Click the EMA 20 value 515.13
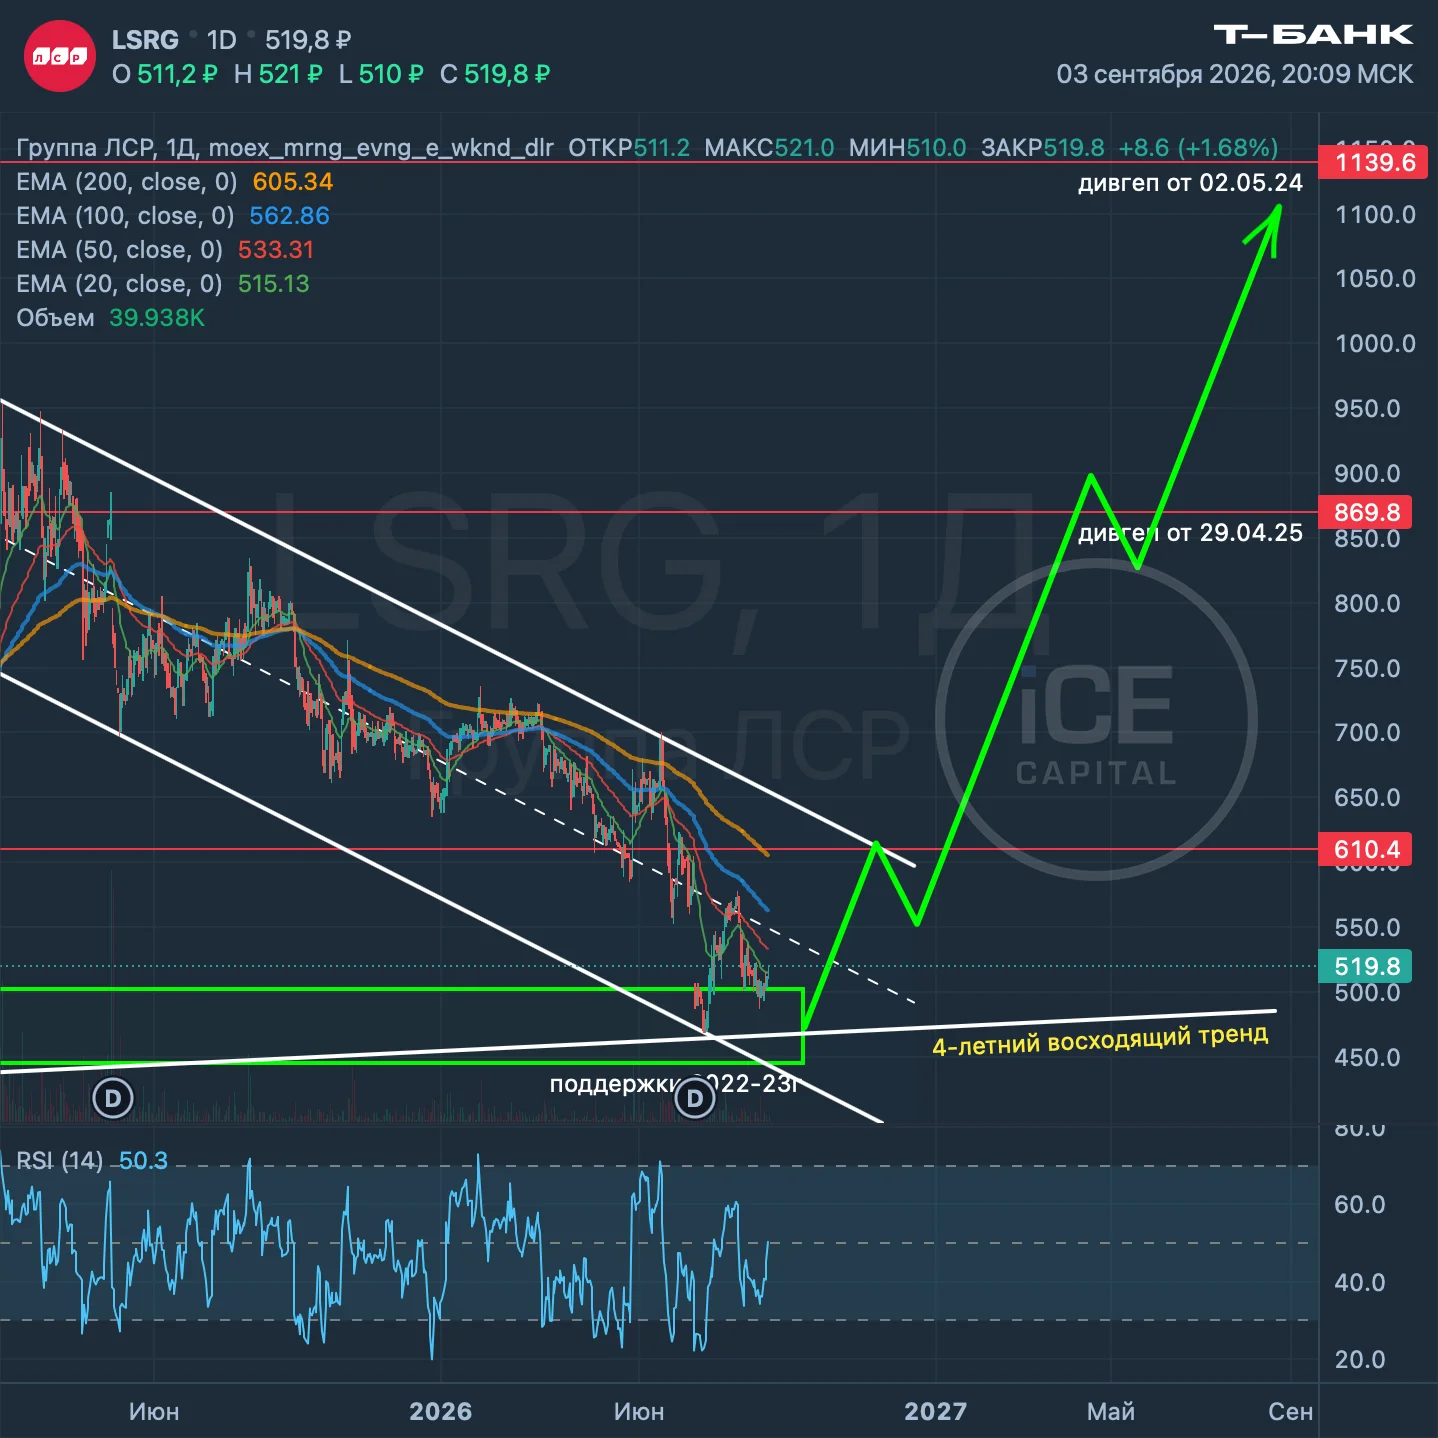Image resolution: width=1438 pixels, height=1438 pixels. pyautogui.click(x=274, y=284)
